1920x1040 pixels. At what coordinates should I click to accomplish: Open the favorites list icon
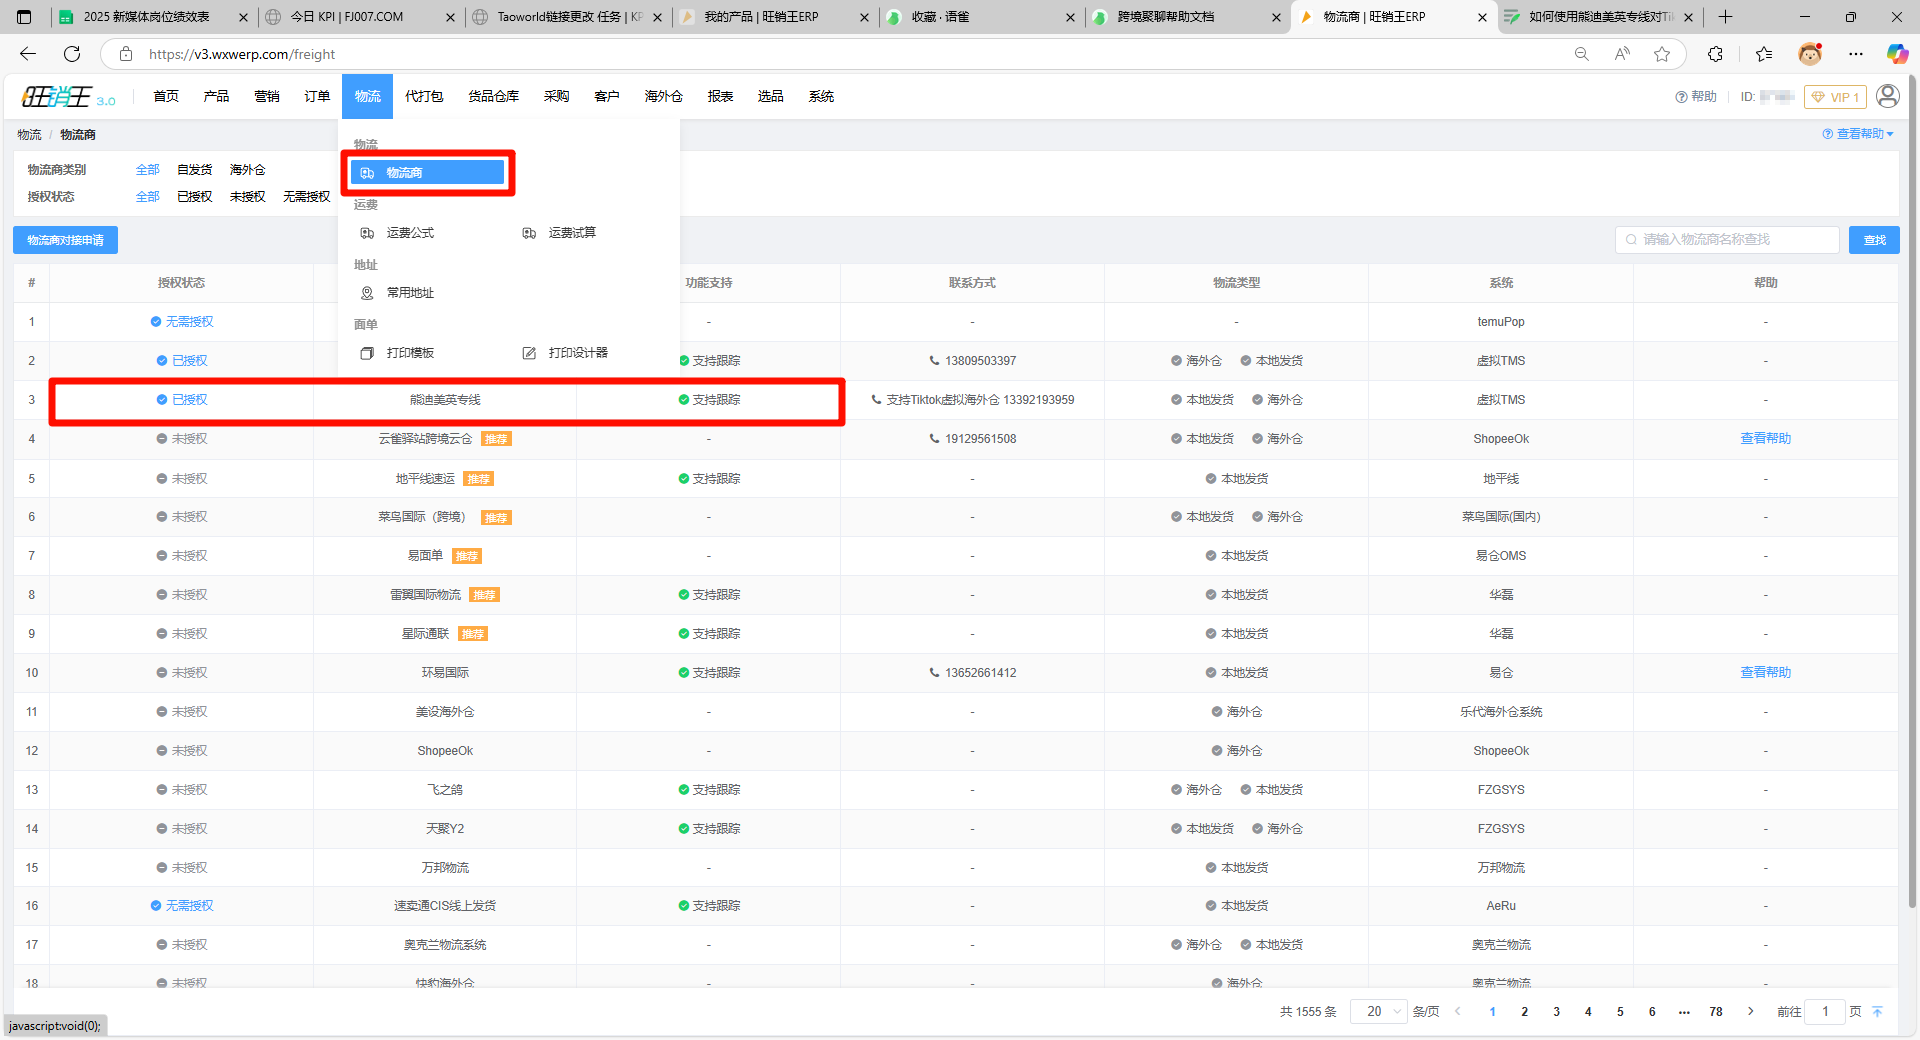click(1764, 54)
